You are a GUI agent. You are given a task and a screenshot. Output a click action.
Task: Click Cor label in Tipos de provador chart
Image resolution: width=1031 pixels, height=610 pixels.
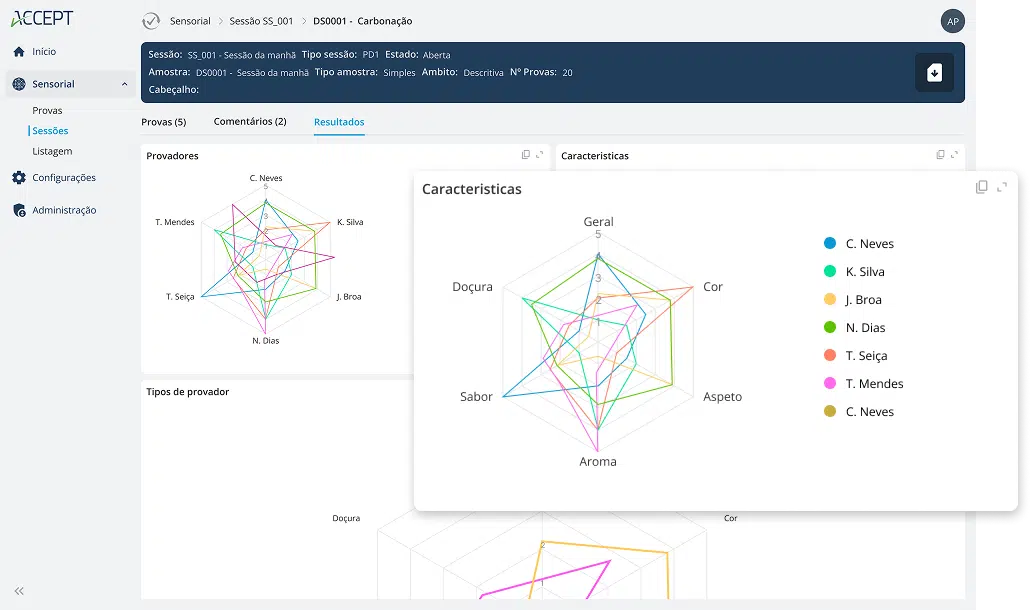point(731,518)
